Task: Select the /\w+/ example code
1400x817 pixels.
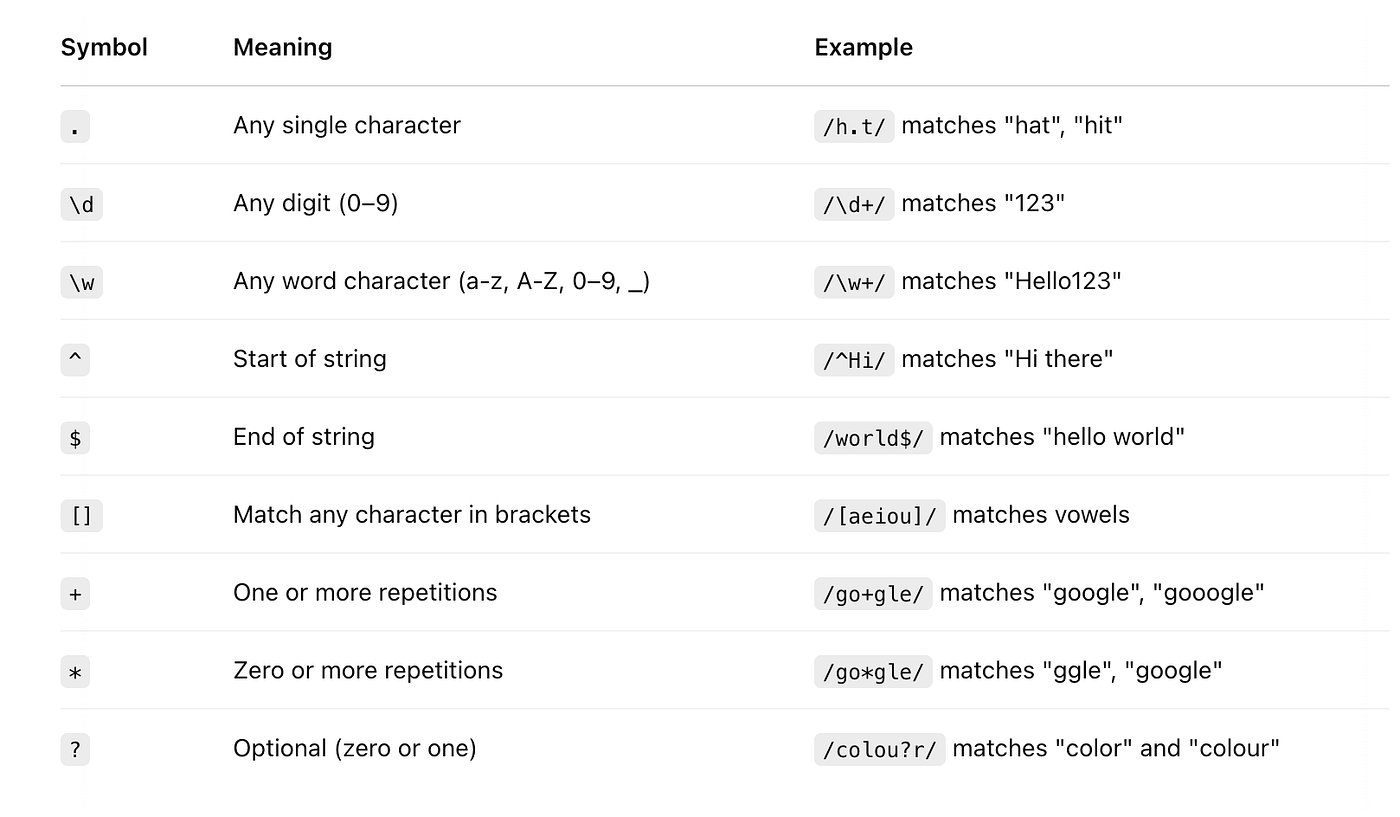Action: pos(853,282)
